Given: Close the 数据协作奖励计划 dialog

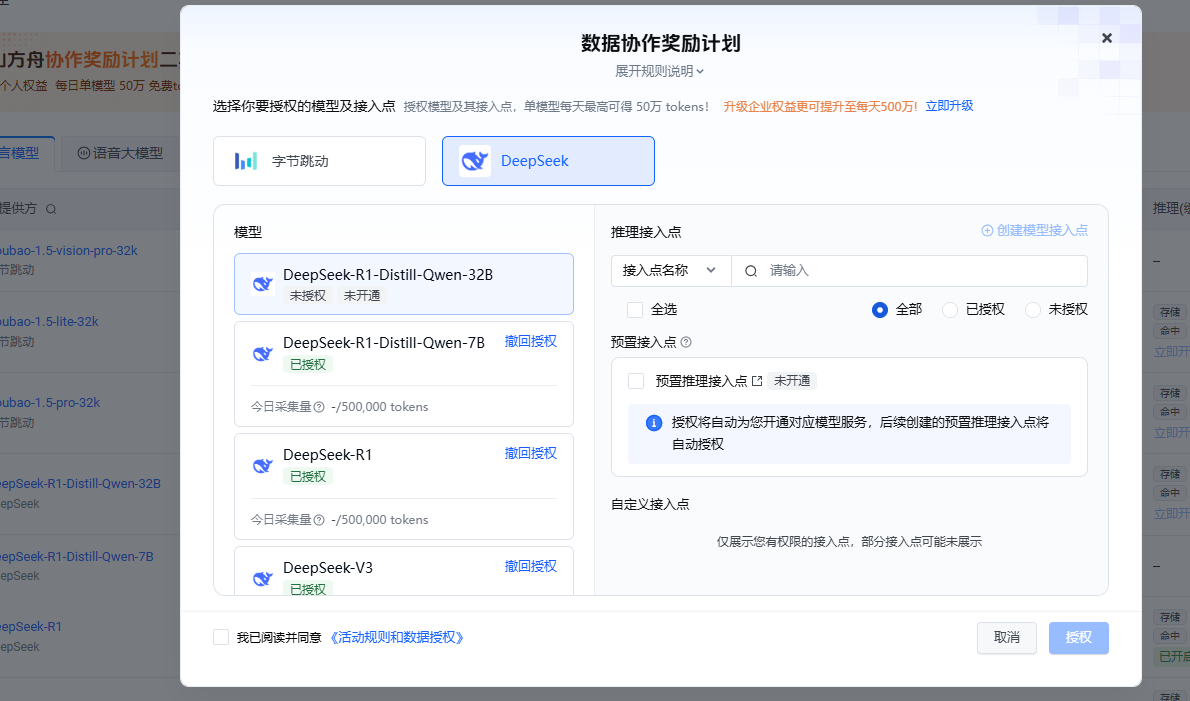Looking at the screenshot, I should point(1107,38).
